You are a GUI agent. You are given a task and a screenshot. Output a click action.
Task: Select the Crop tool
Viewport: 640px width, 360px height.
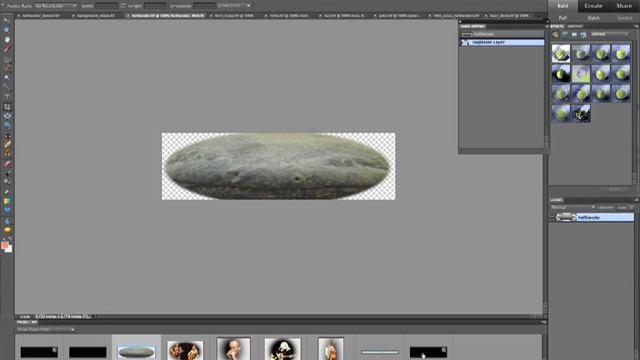click(x=7, y=107)
